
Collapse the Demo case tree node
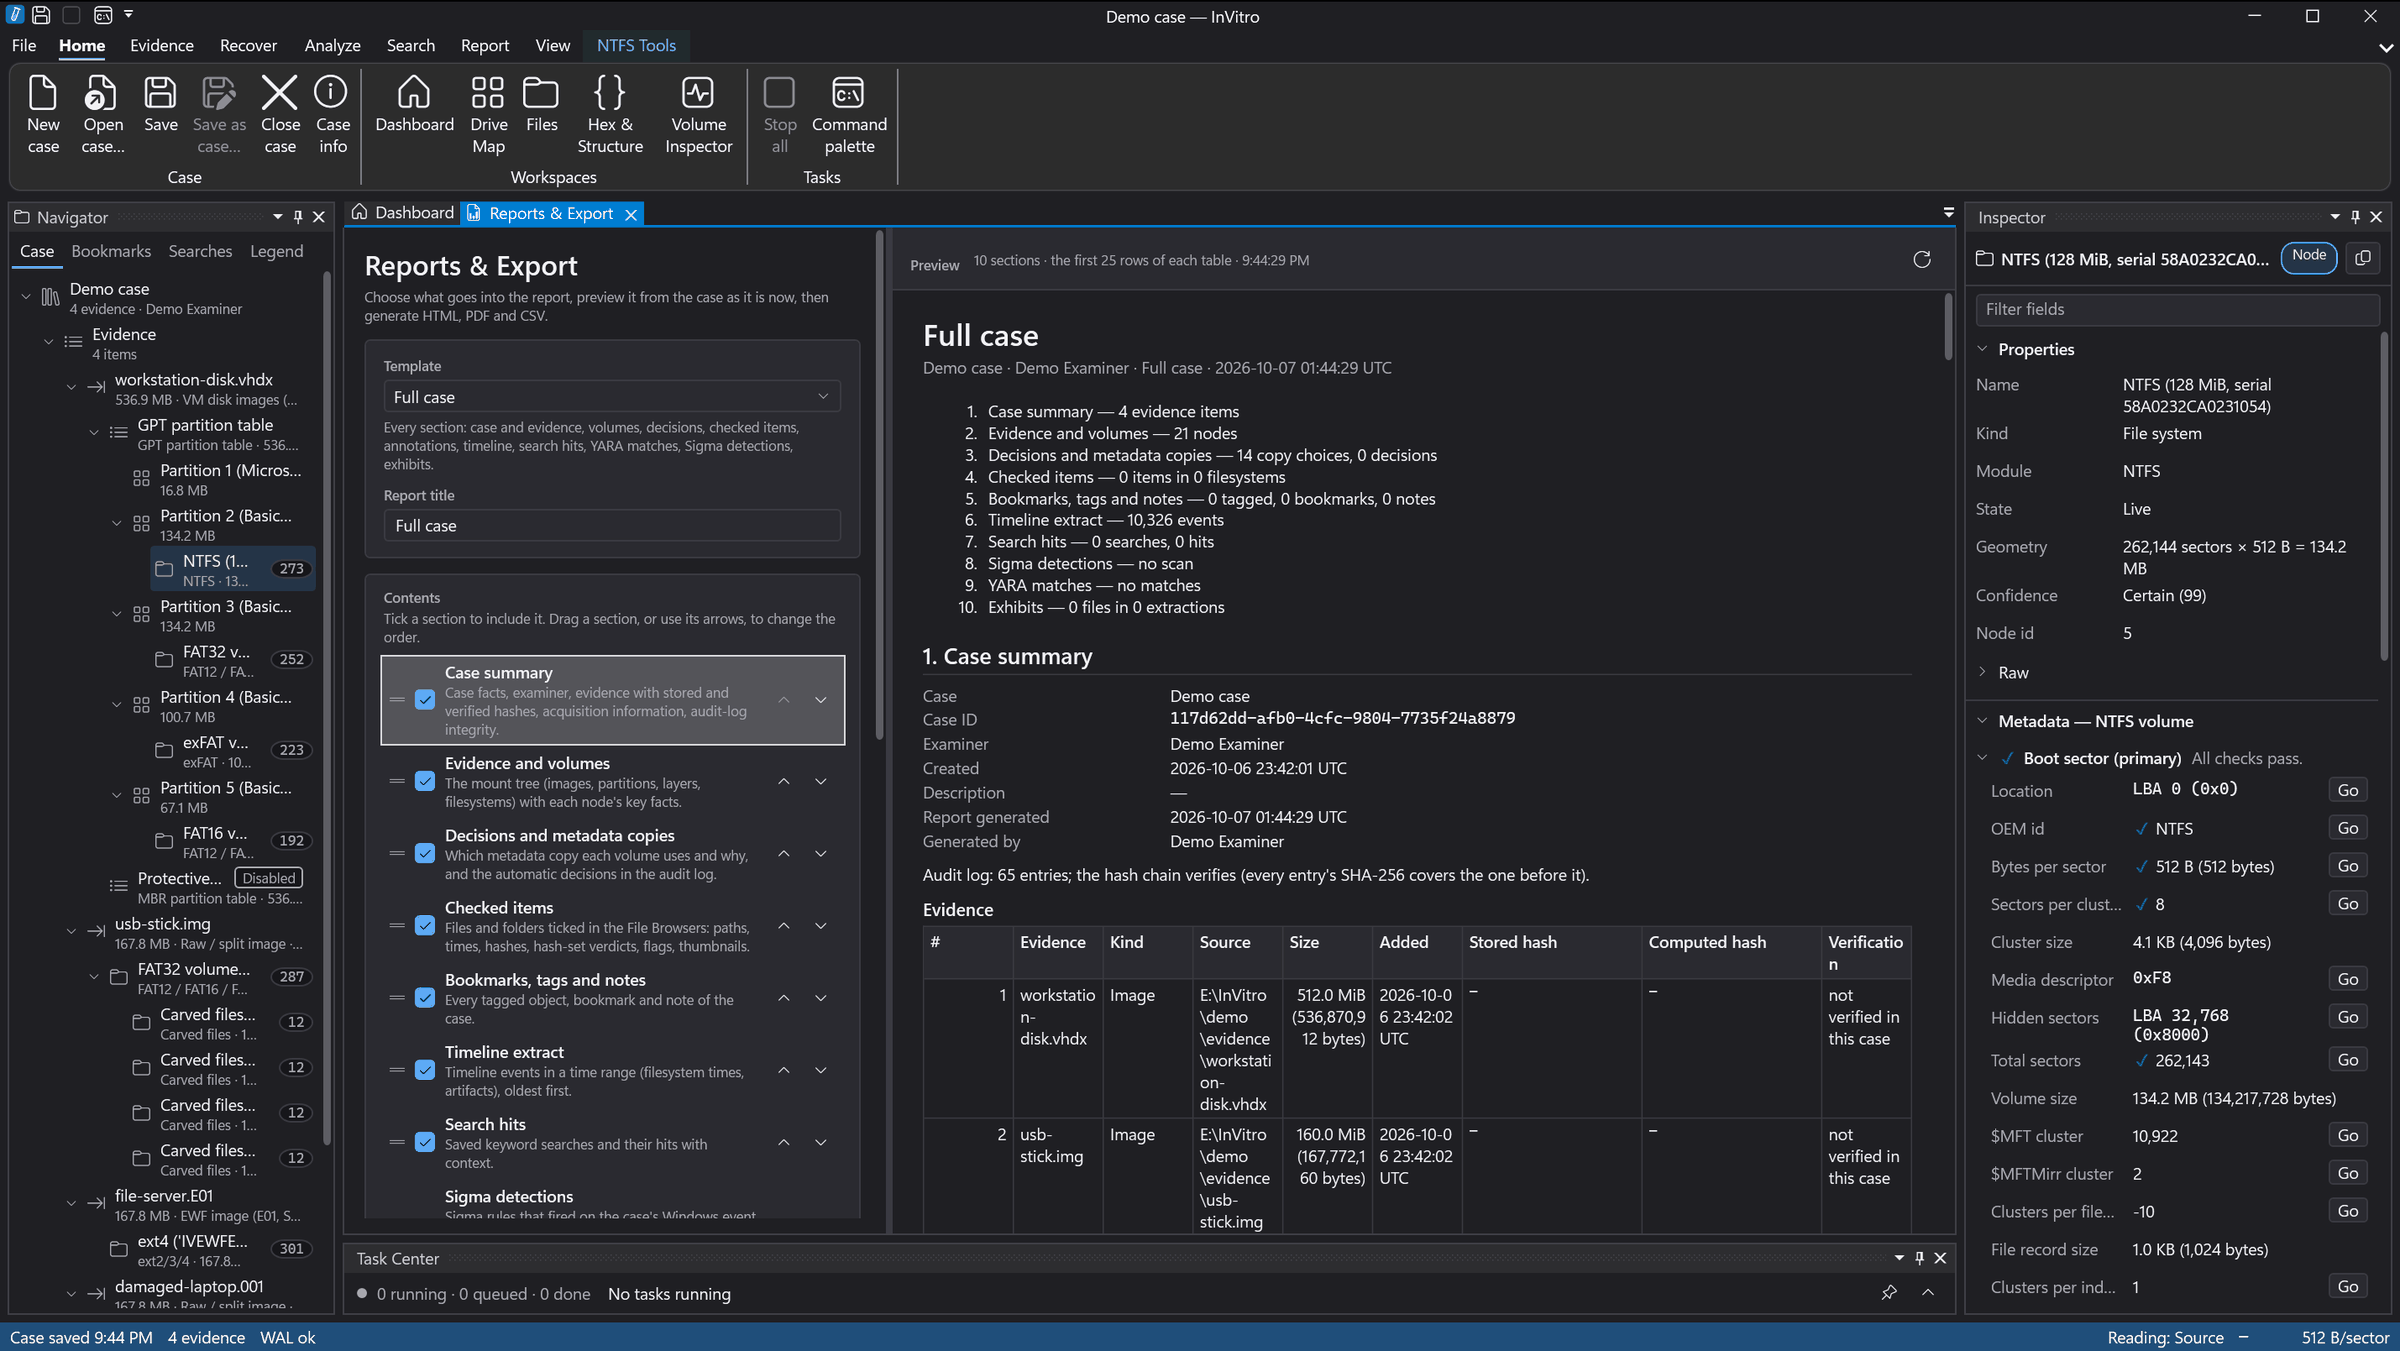click(x=26, y=296)
